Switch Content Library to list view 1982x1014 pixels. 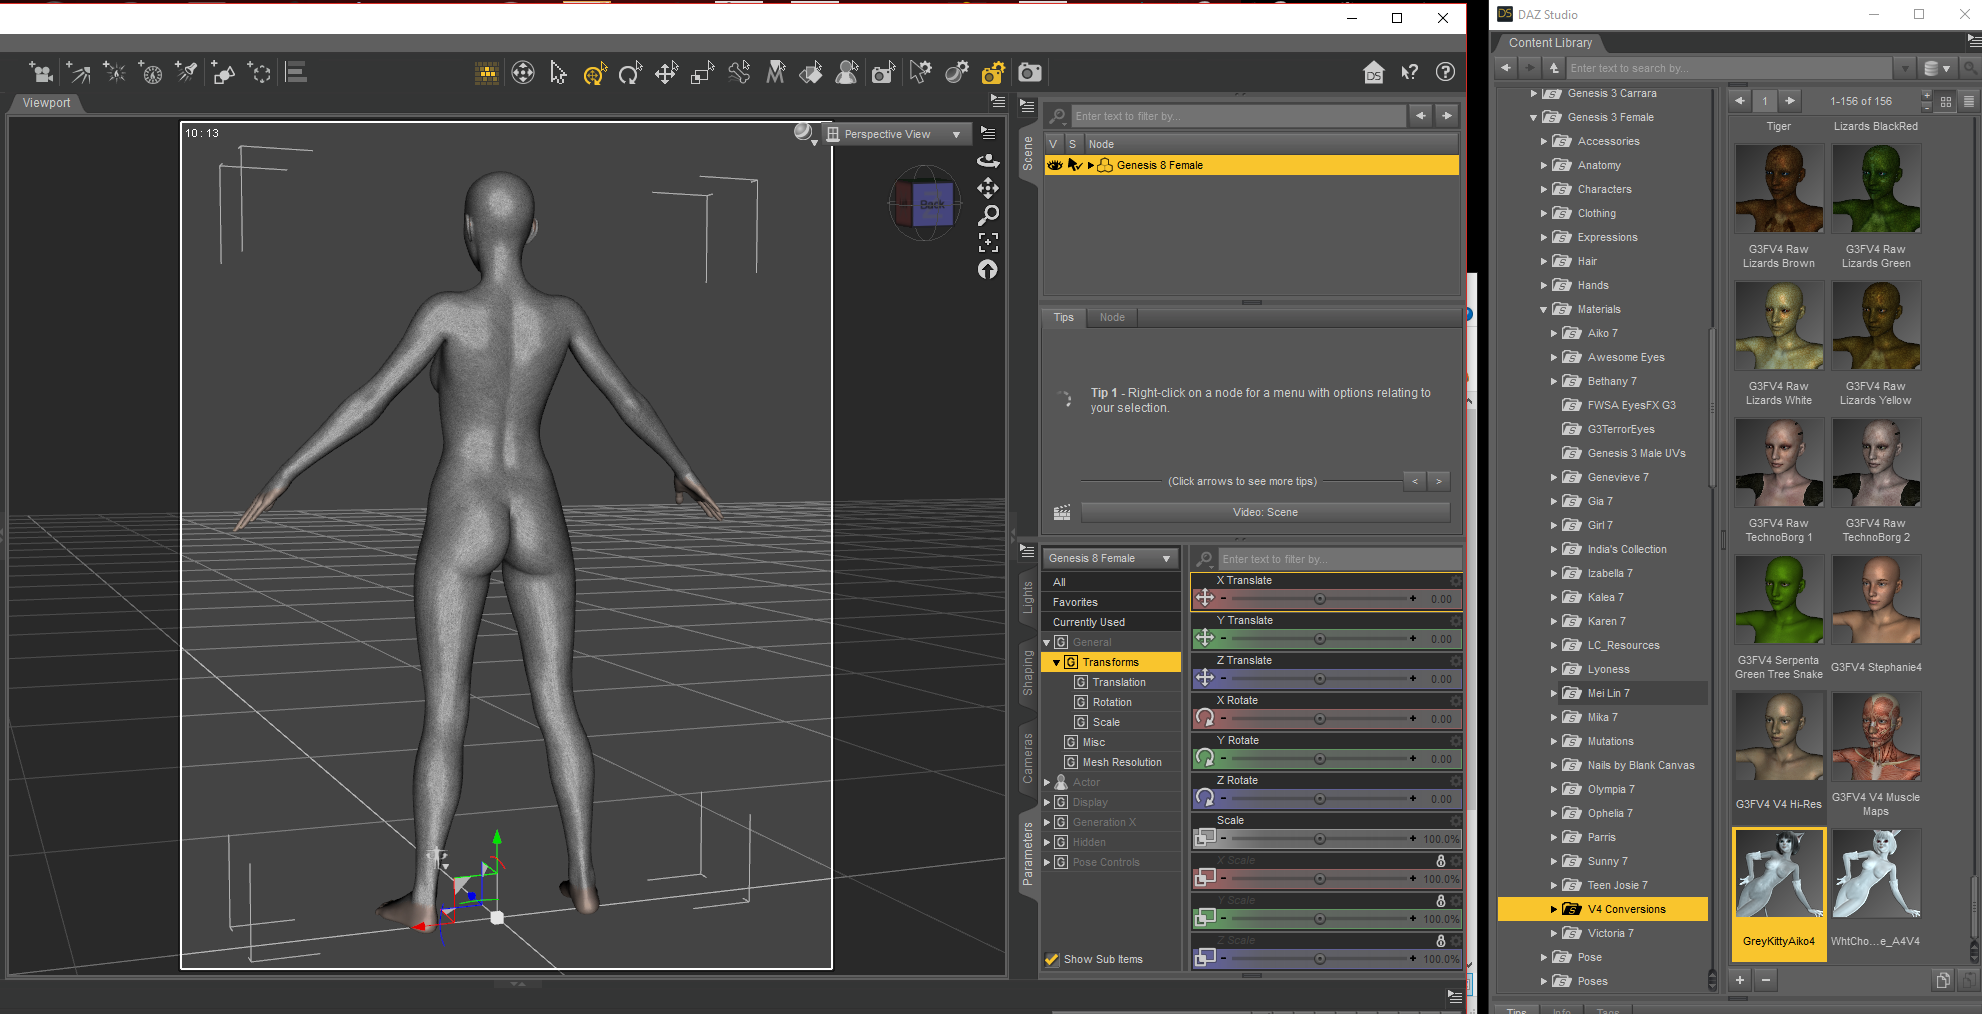click(x=1968, y=101)
